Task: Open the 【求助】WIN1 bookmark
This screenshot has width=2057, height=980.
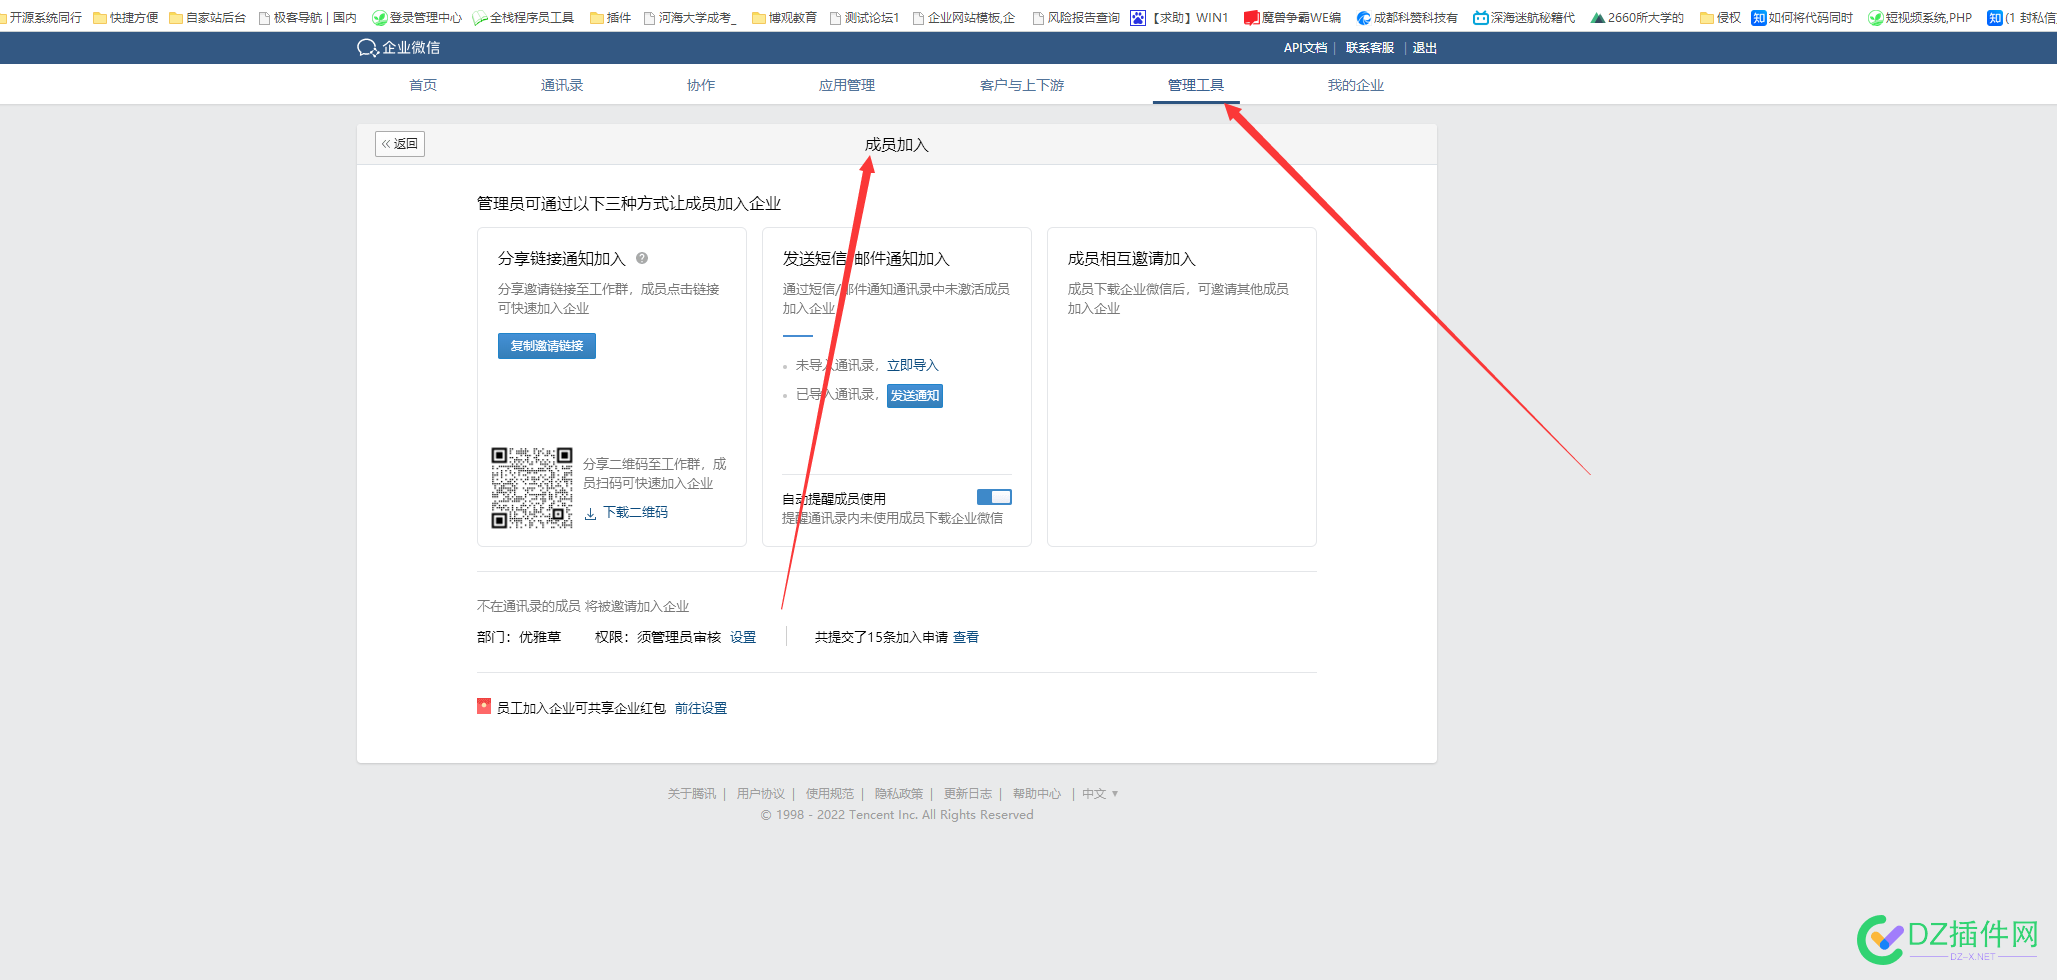Action: [x=1179, y=18]
